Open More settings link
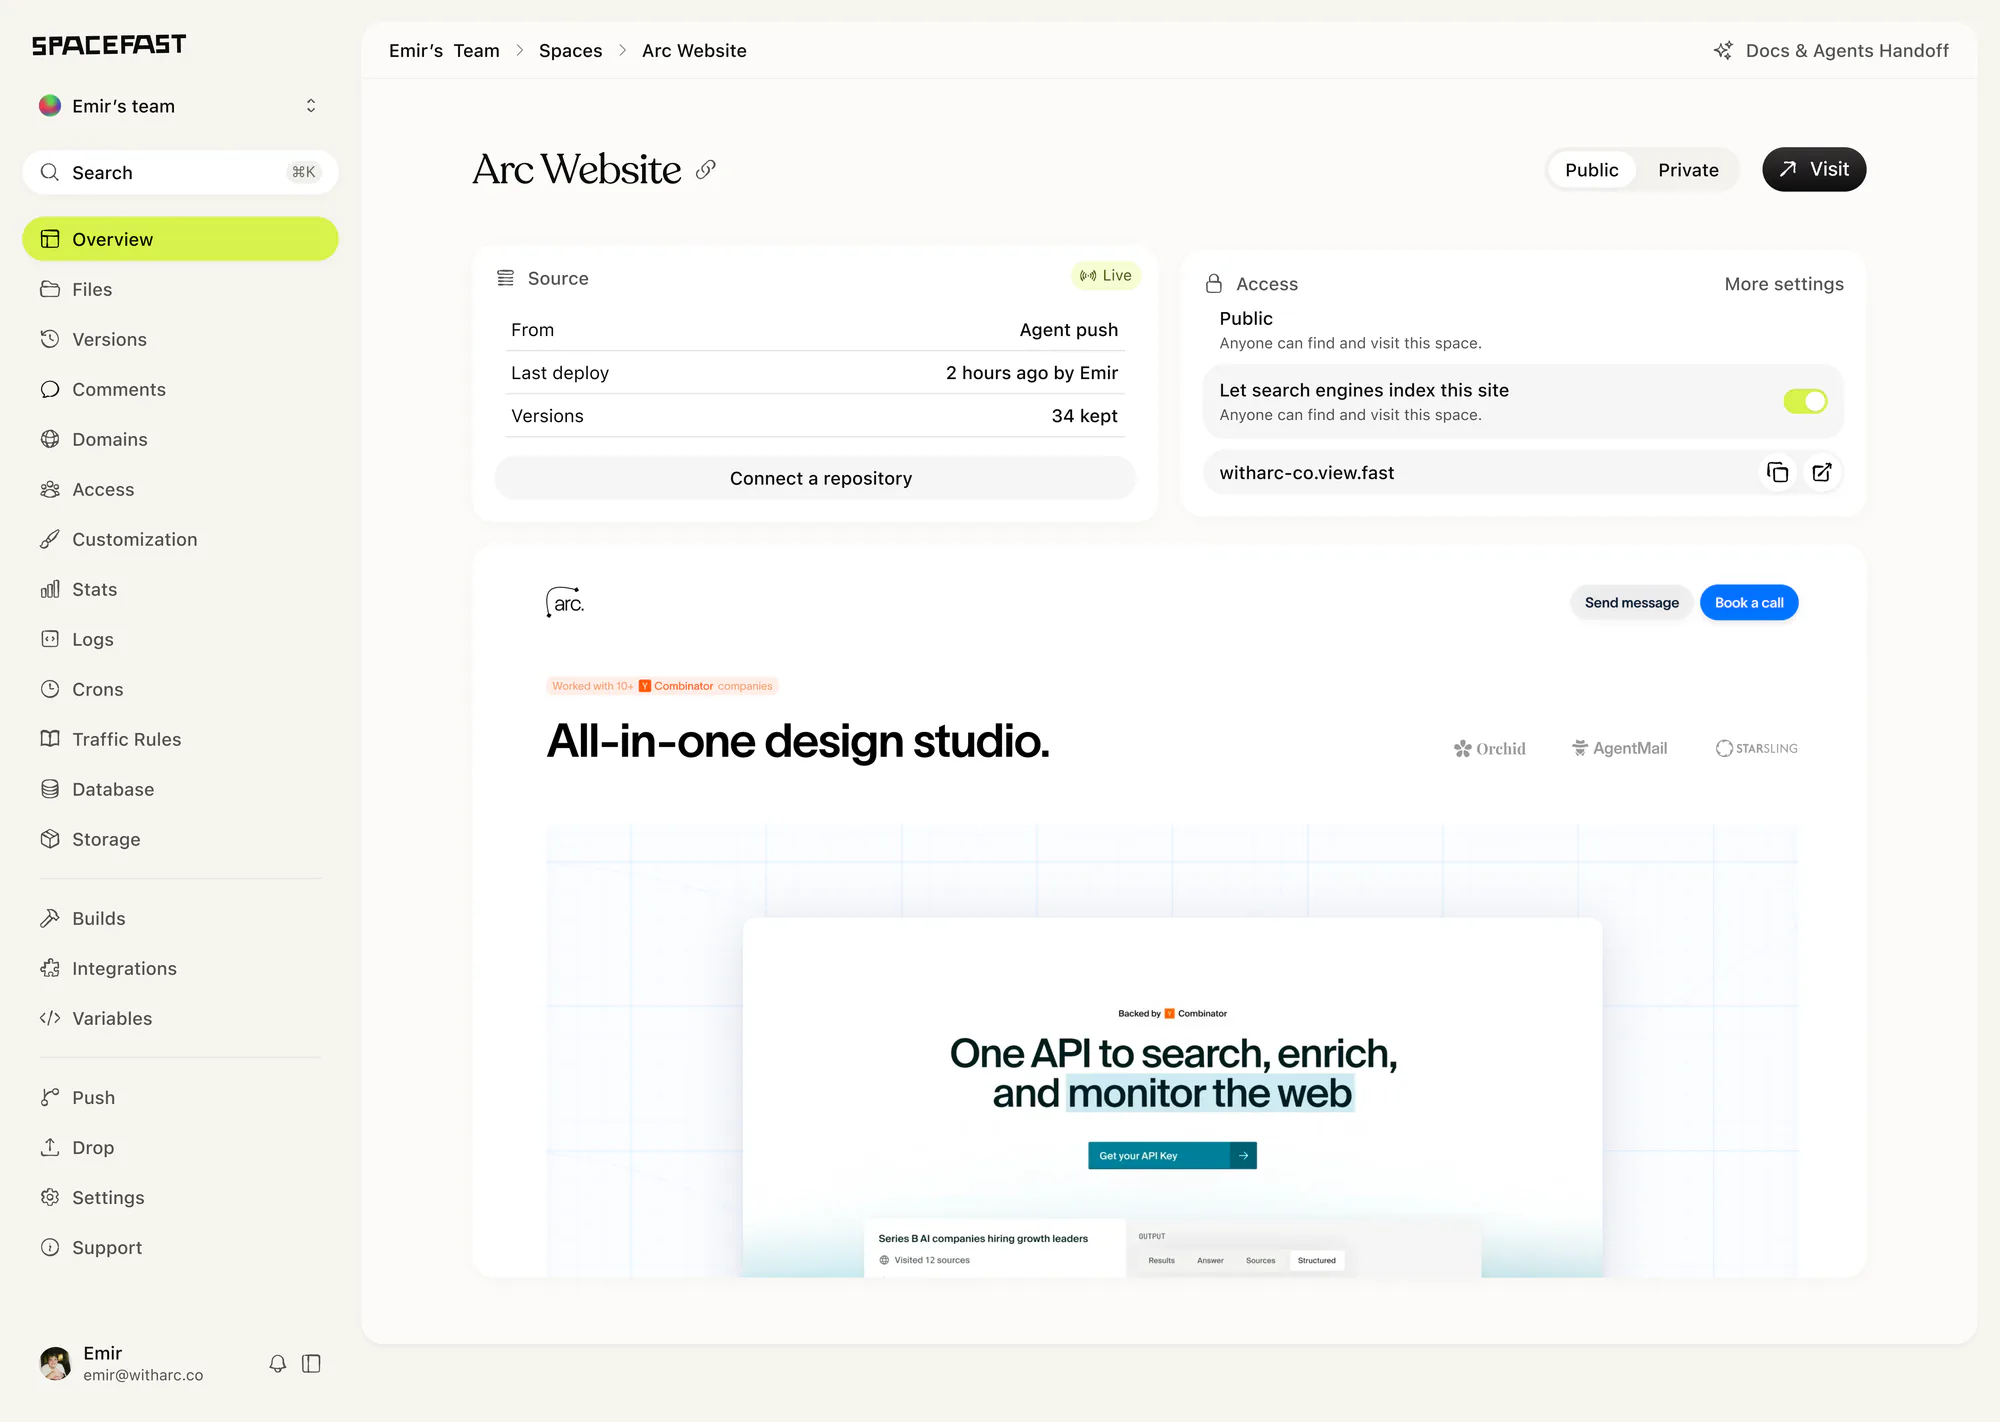 coord(1784,284)
